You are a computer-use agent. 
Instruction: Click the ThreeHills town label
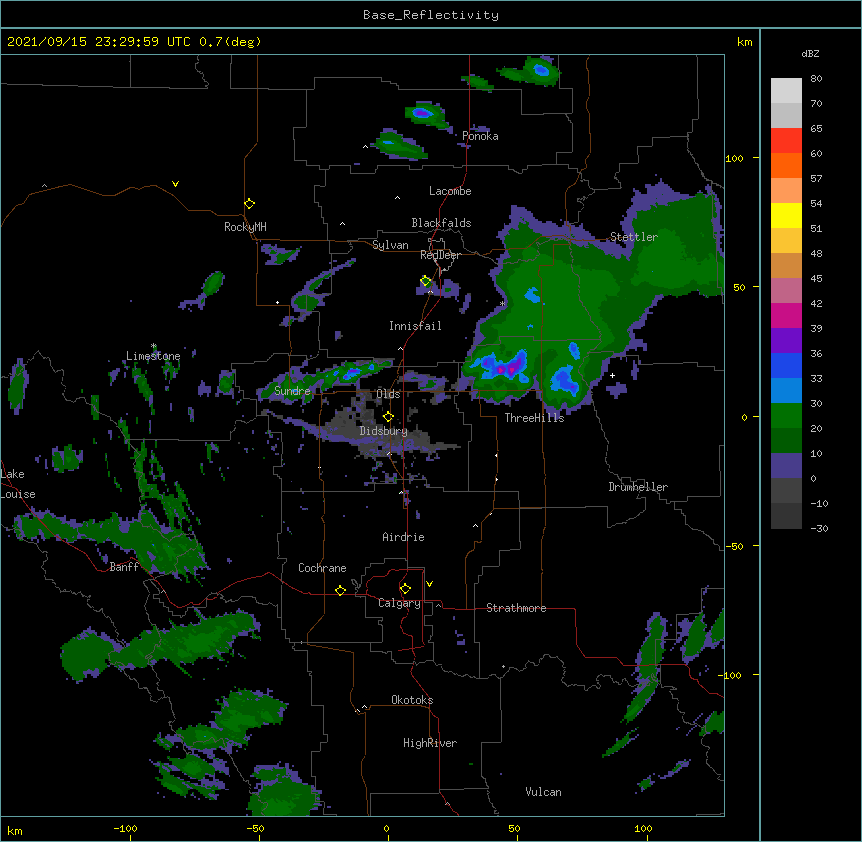[534, 418]
